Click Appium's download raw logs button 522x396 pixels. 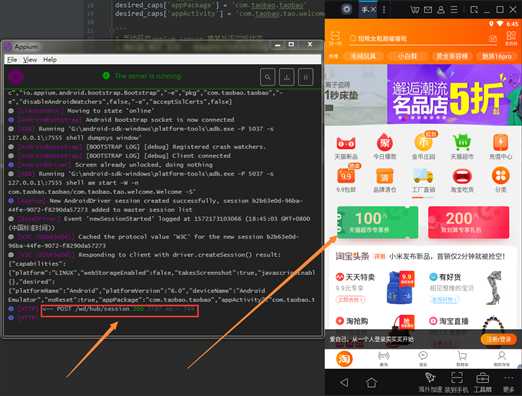[x=286, y=77]
